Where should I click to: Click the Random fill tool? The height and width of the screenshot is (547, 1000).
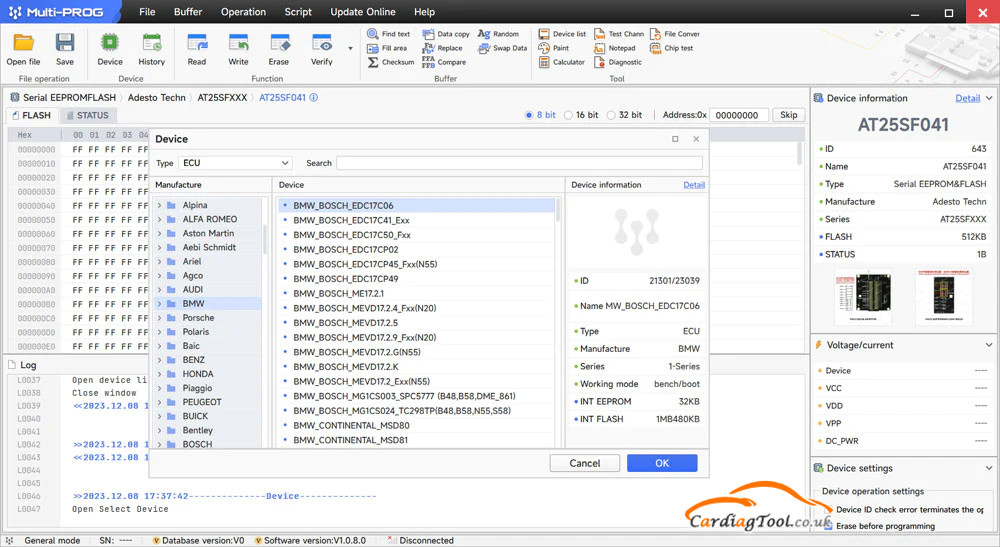[498, 34]
